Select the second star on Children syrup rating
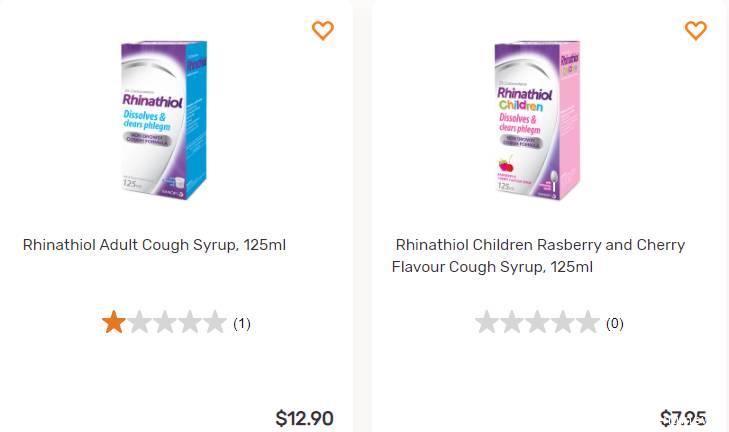The image size is (729, 432). click(512, 322)
